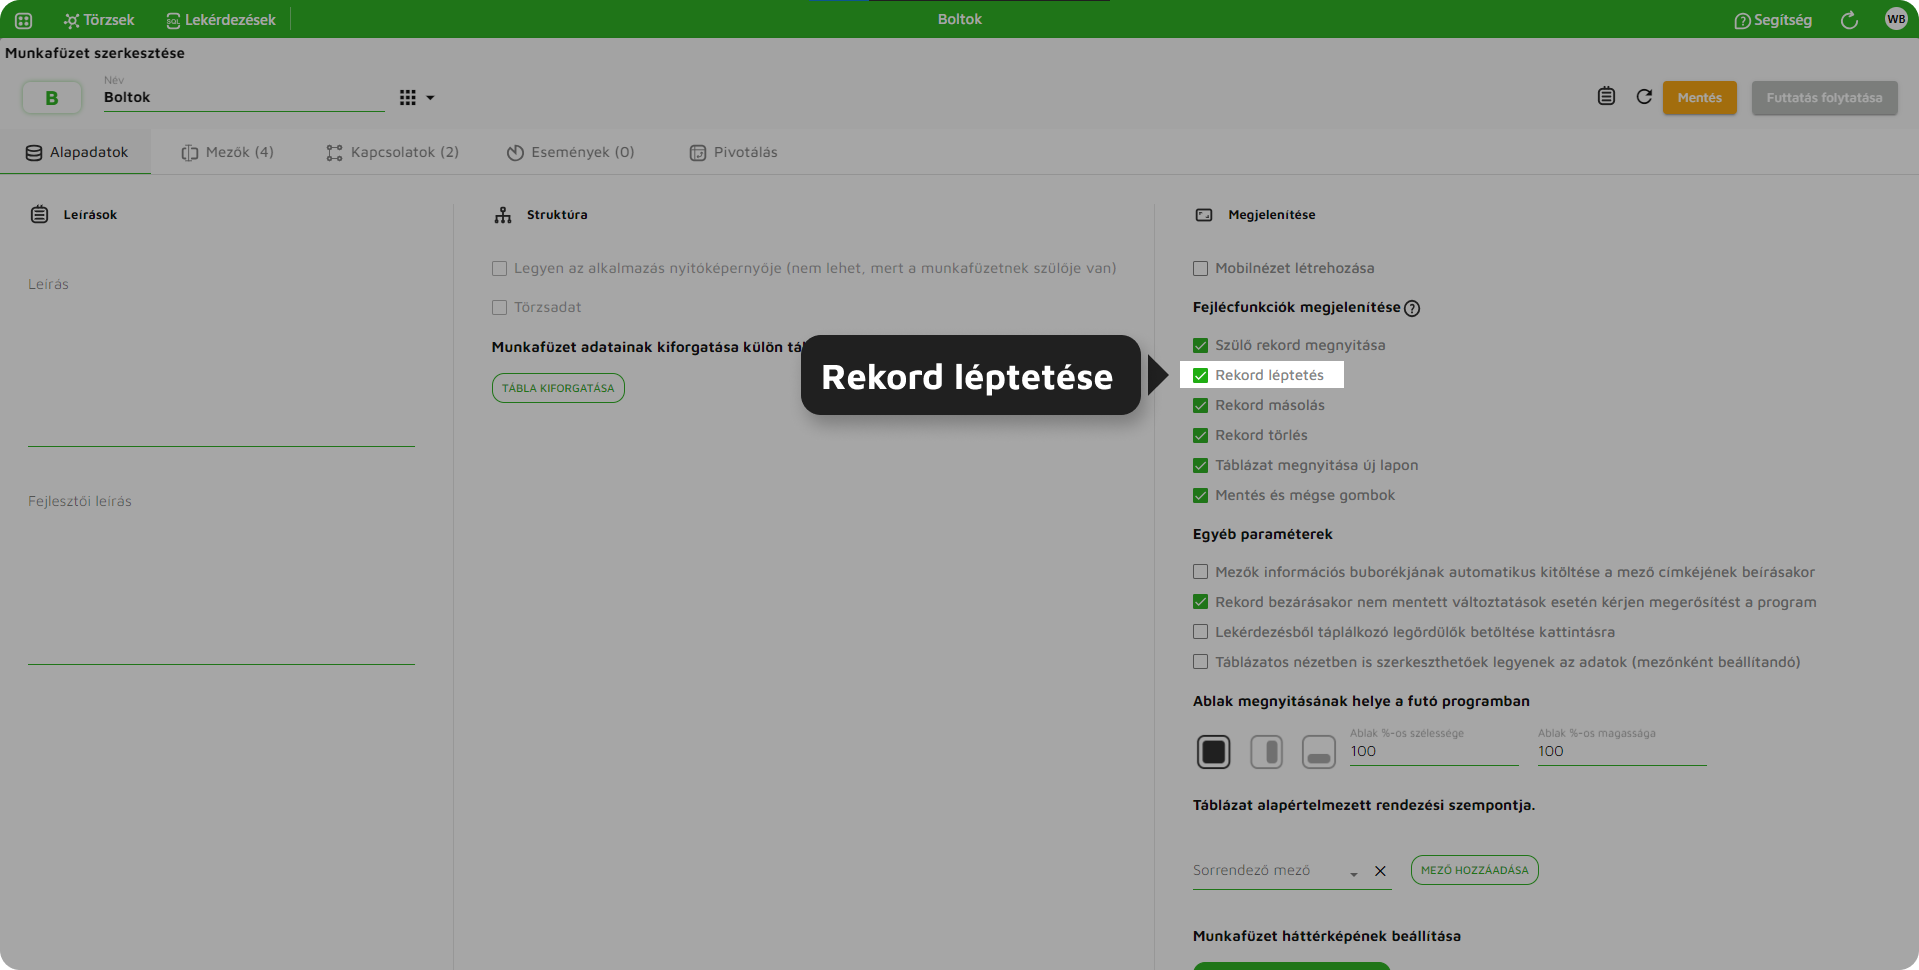Screen dimensions: 1919x970
Task: Click the Leírások section icon
Action: (x=39, y=214)
